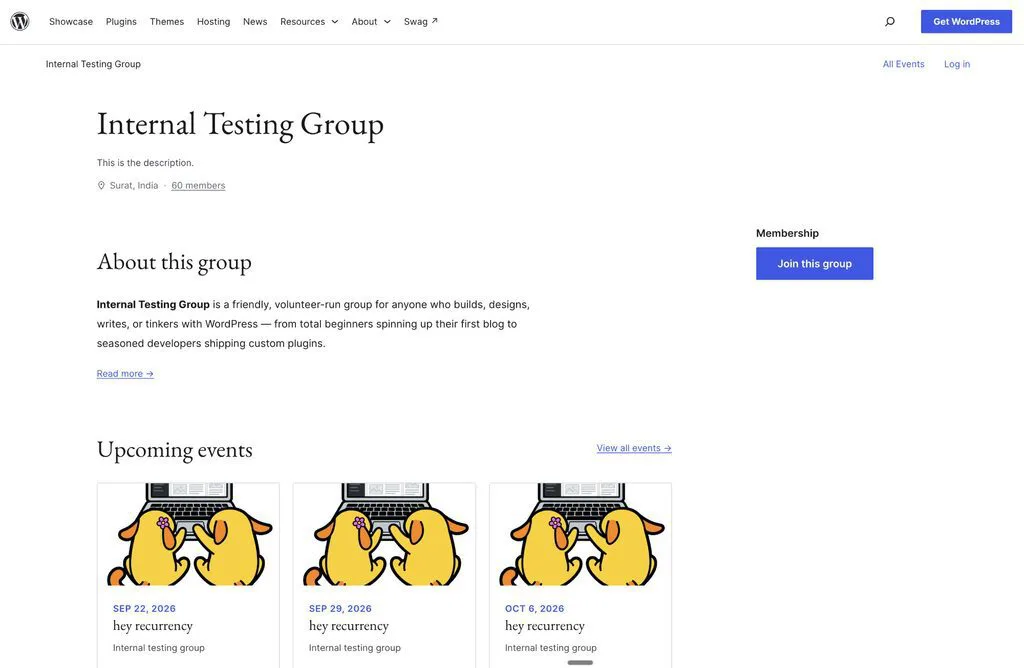Click Internal Testing Group breadcrumb text
Image resolution: width=1024 pixels, height=668 pixels.
[93, 64]
